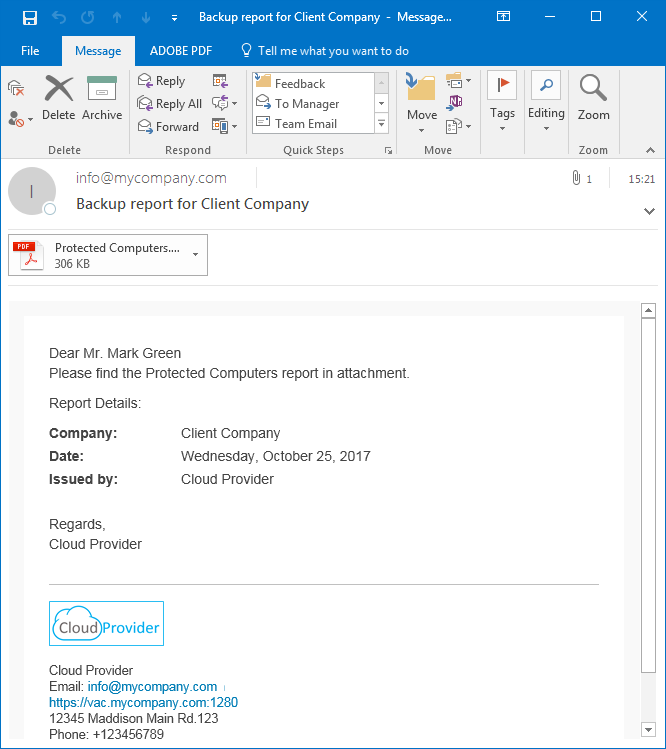The image size is (666, 749).
Task: Archive the backup report message
Action: click(x=102, y=98)
